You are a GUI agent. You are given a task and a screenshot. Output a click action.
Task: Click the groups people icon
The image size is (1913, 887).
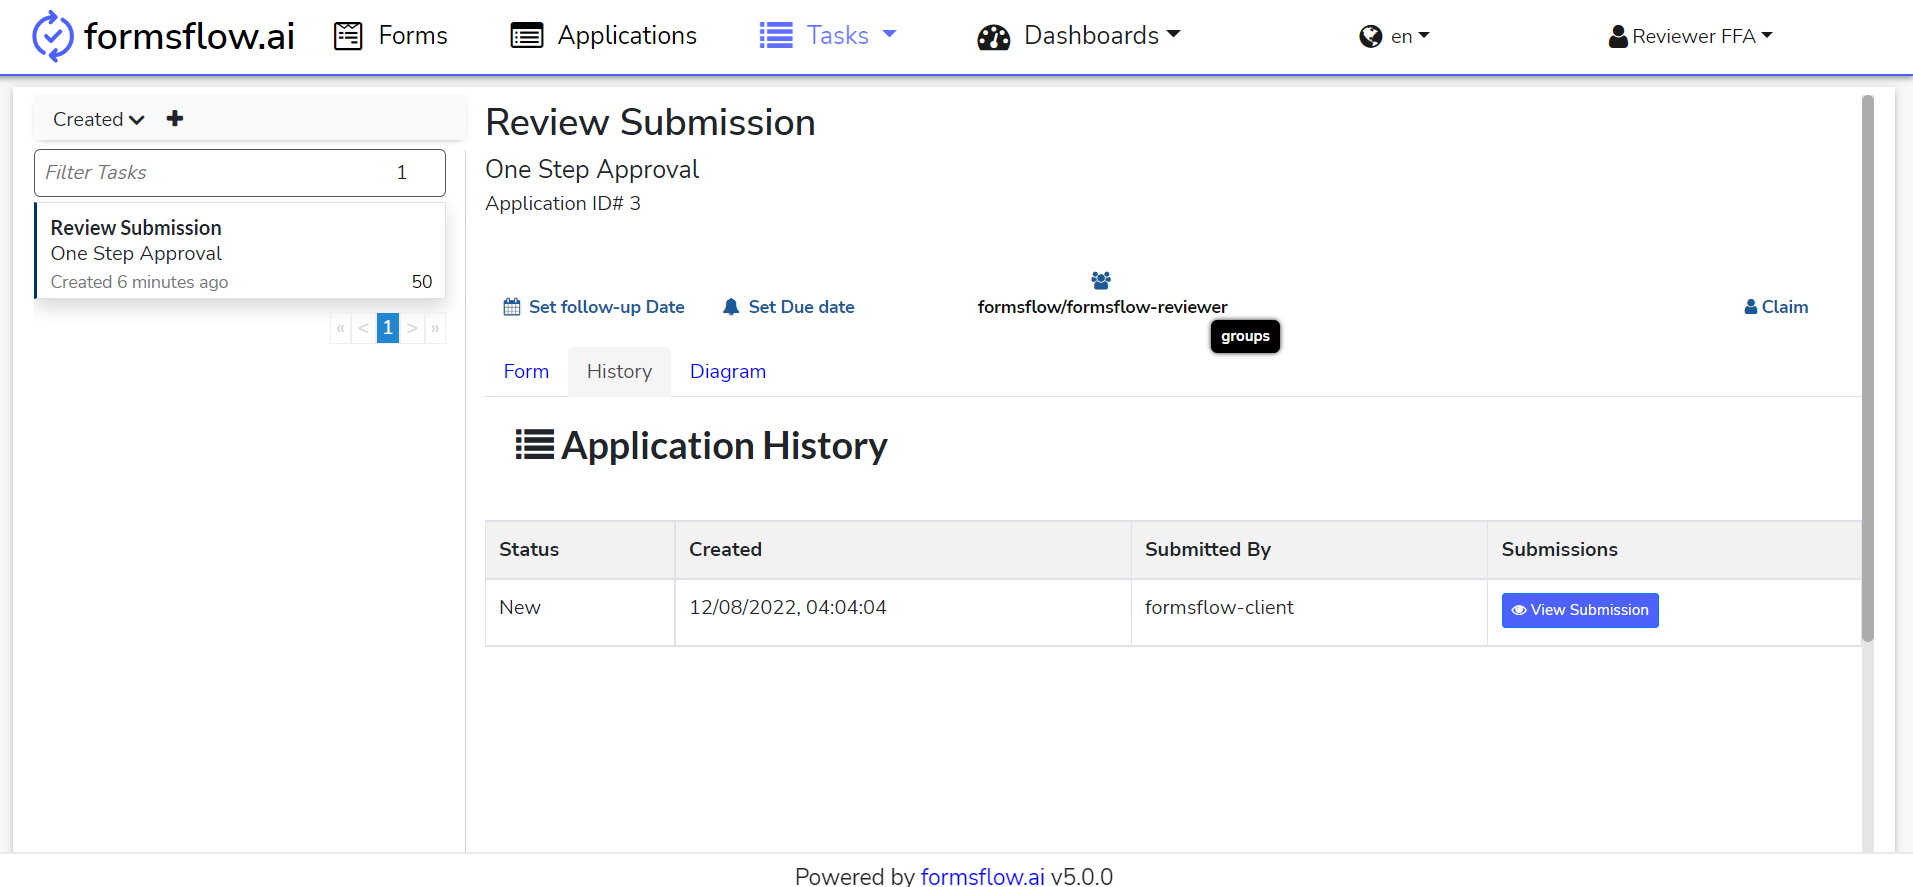[x=1101, y=280]
